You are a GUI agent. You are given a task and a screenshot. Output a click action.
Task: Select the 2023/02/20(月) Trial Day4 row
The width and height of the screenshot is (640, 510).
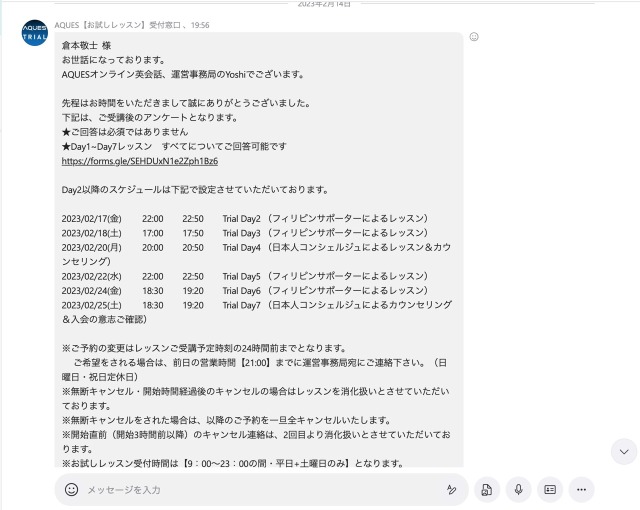256,254
